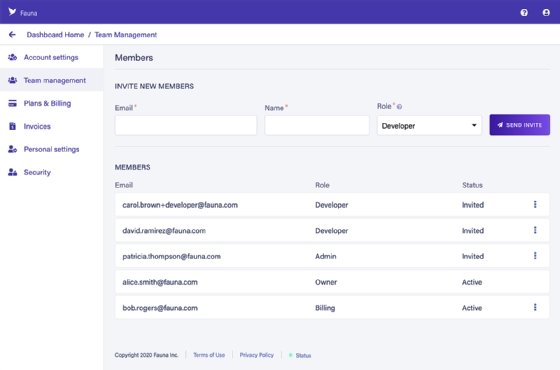Click the Role info tooltip icon
The image size is (560, 370).
click(399, 107)
